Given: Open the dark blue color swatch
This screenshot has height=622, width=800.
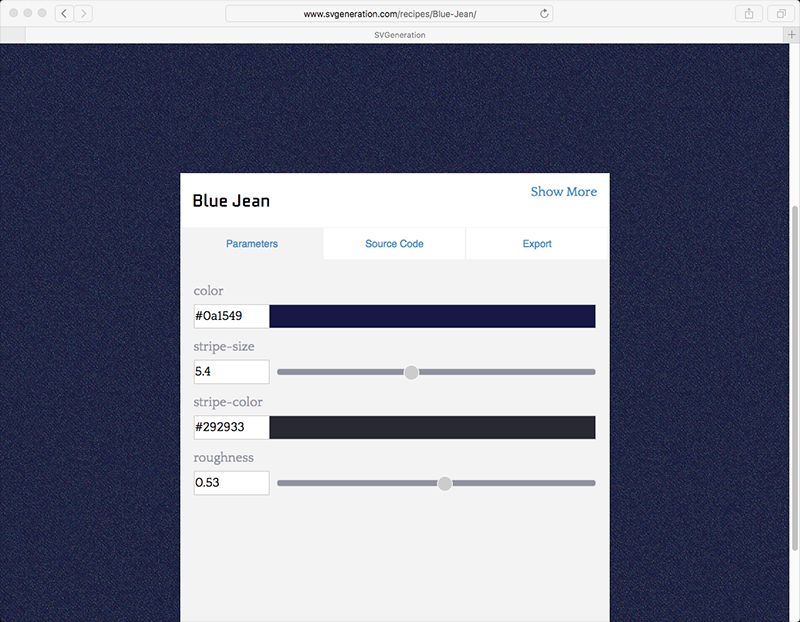Looking at the screenshot, I should 432,317.
